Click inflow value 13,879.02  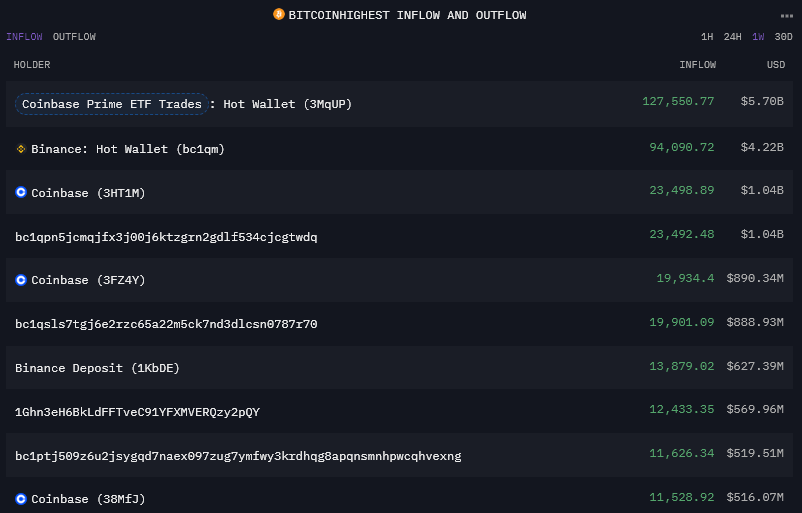click(682, 366)
